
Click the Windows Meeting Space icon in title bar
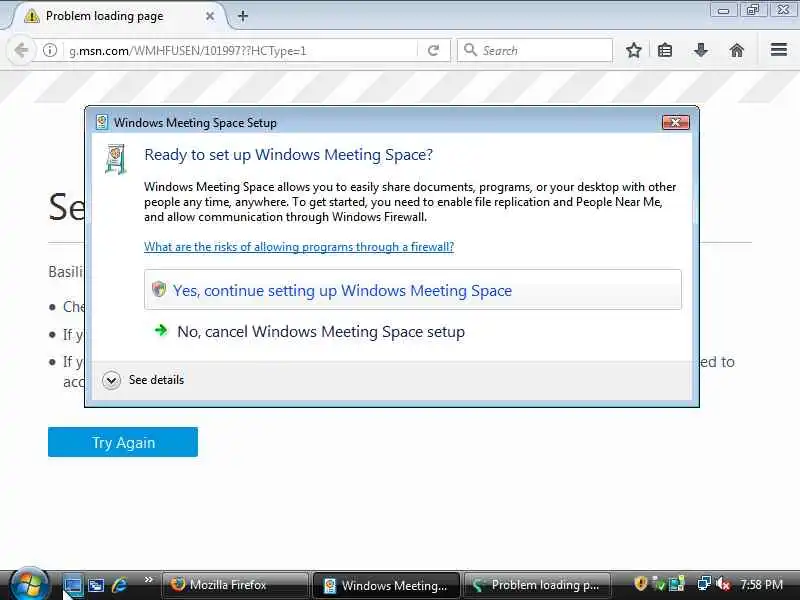(102, 122)
